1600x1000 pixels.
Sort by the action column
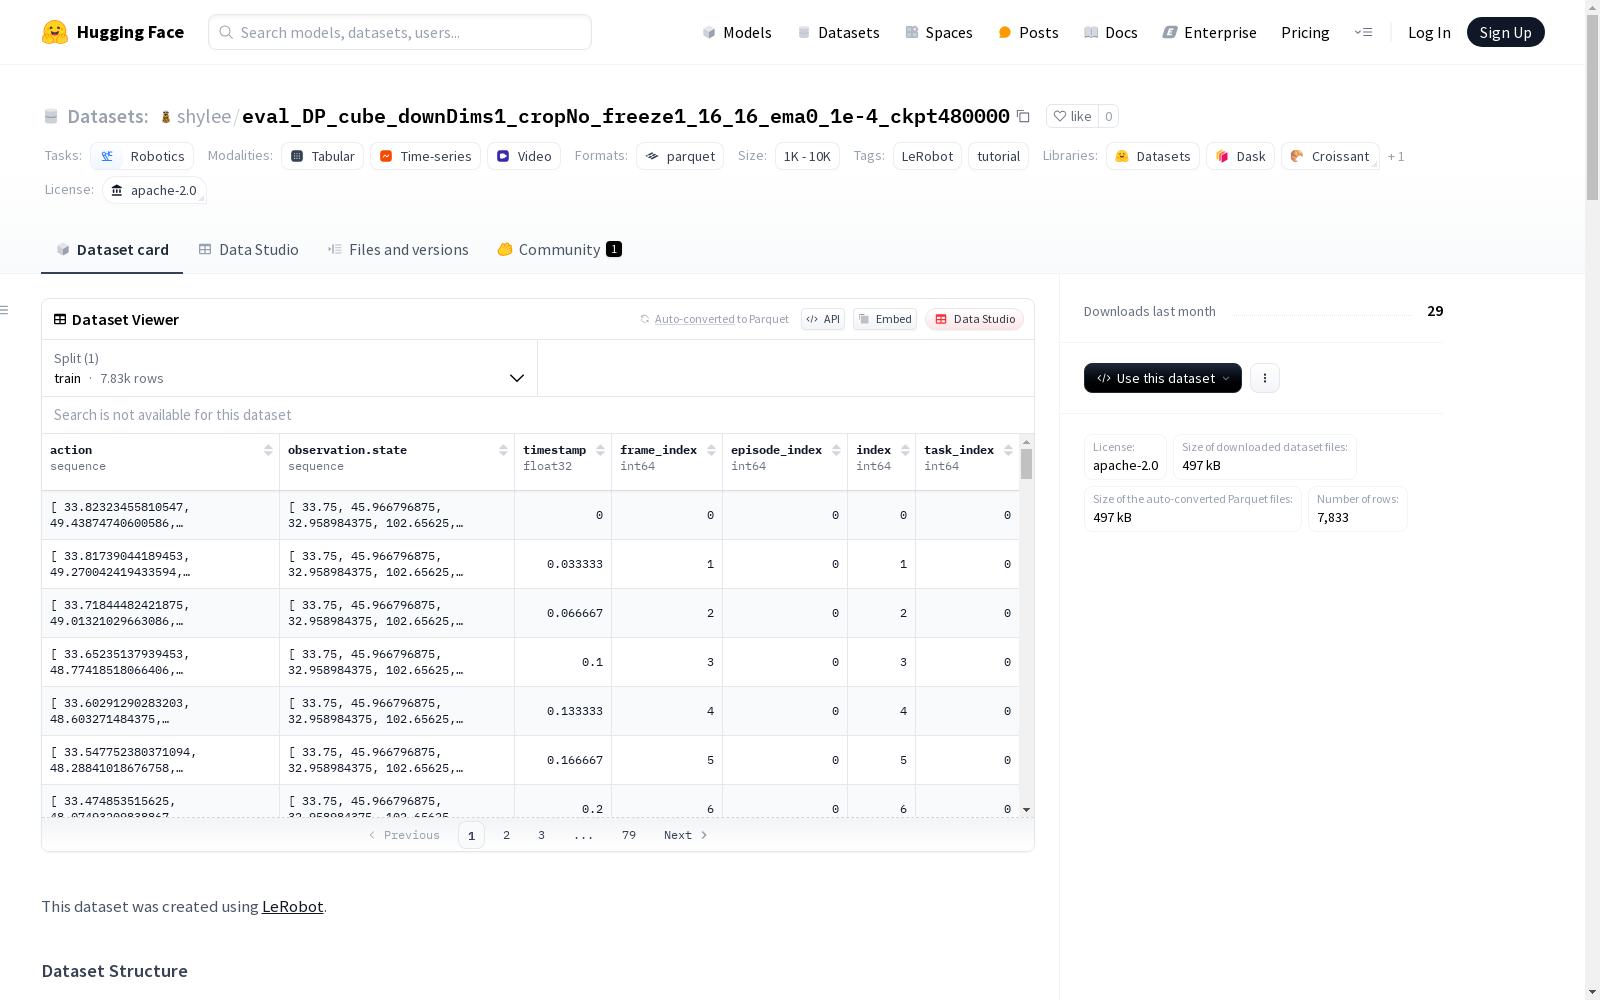coord(268,450)
